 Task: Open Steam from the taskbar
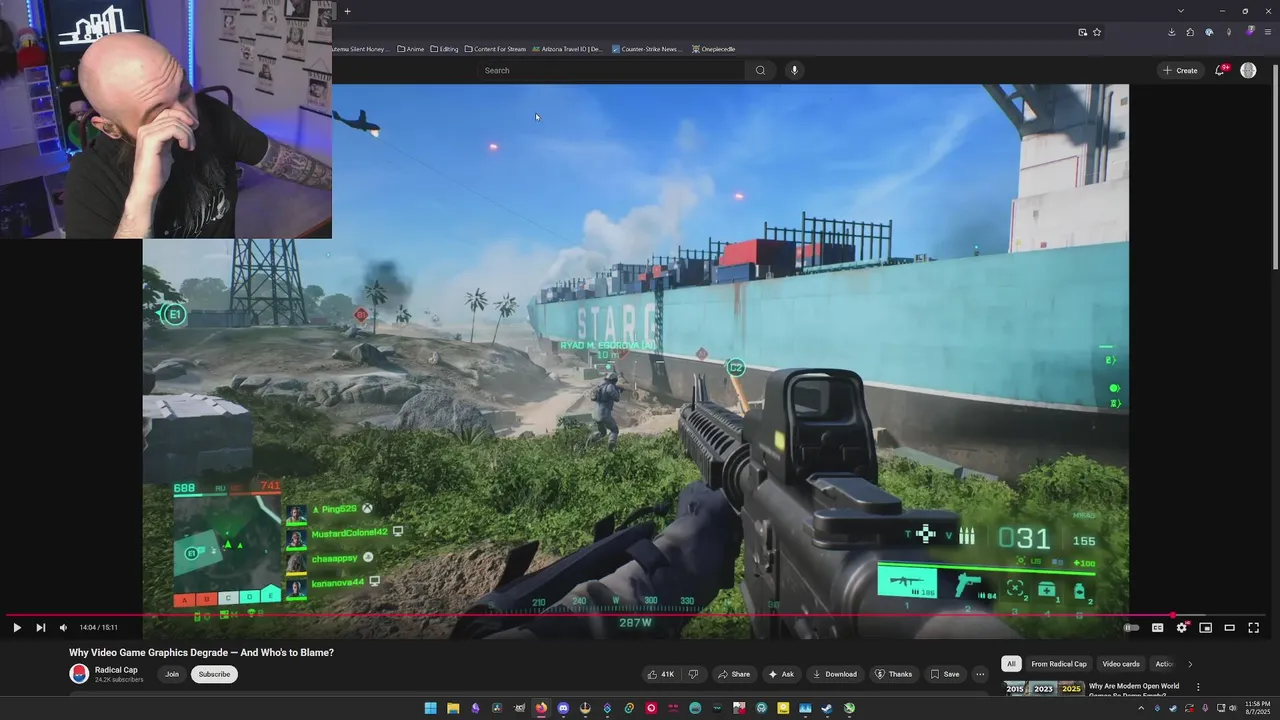click(827, 708)
